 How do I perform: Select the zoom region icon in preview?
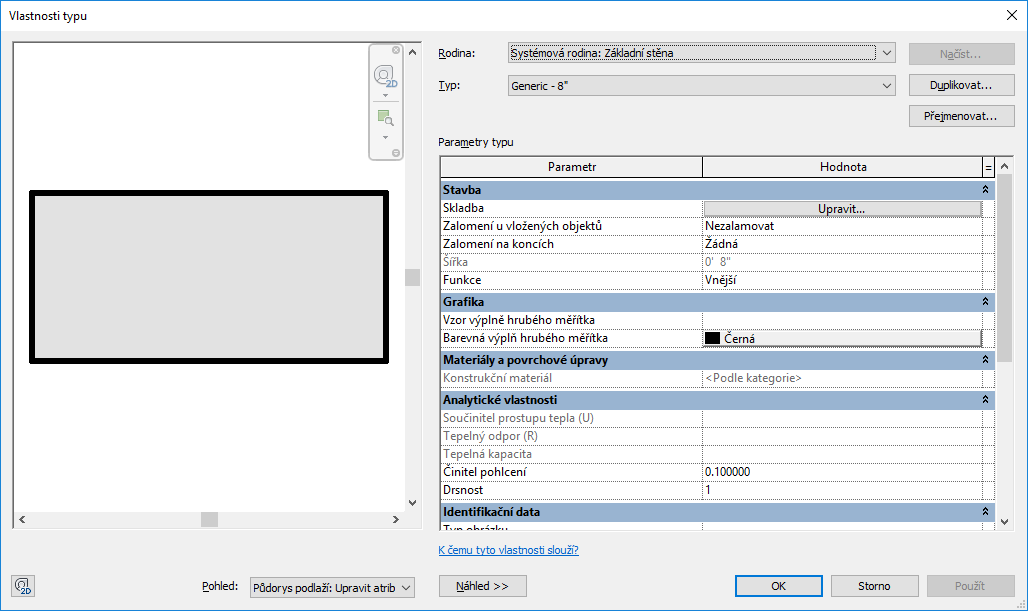pyautogui.click(x=386, y=118)
